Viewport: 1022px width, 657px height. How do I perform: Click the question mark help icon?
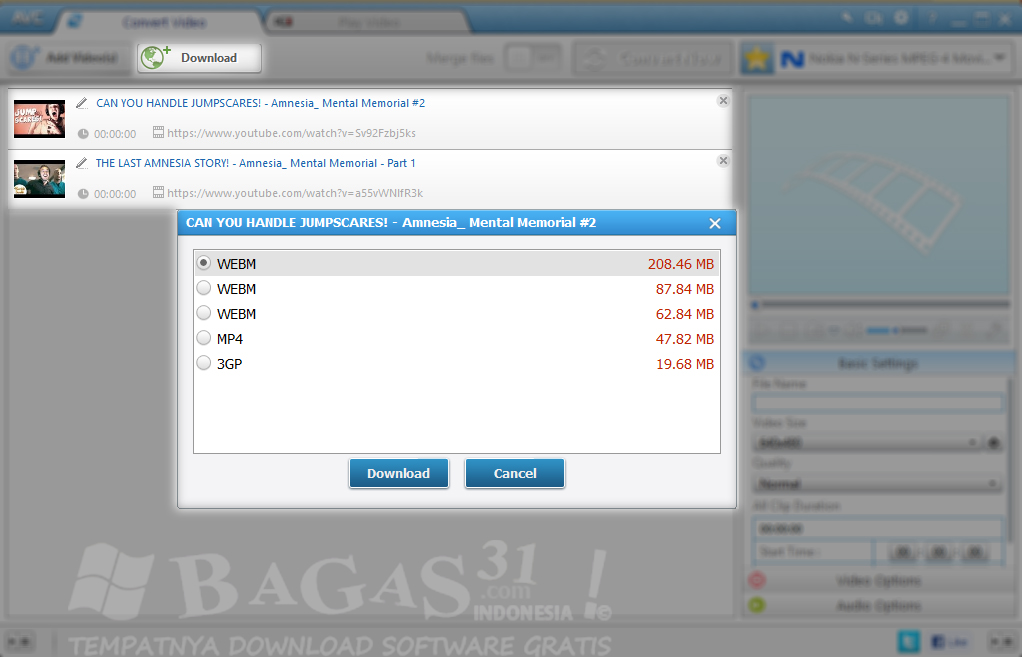click(933, 18)
